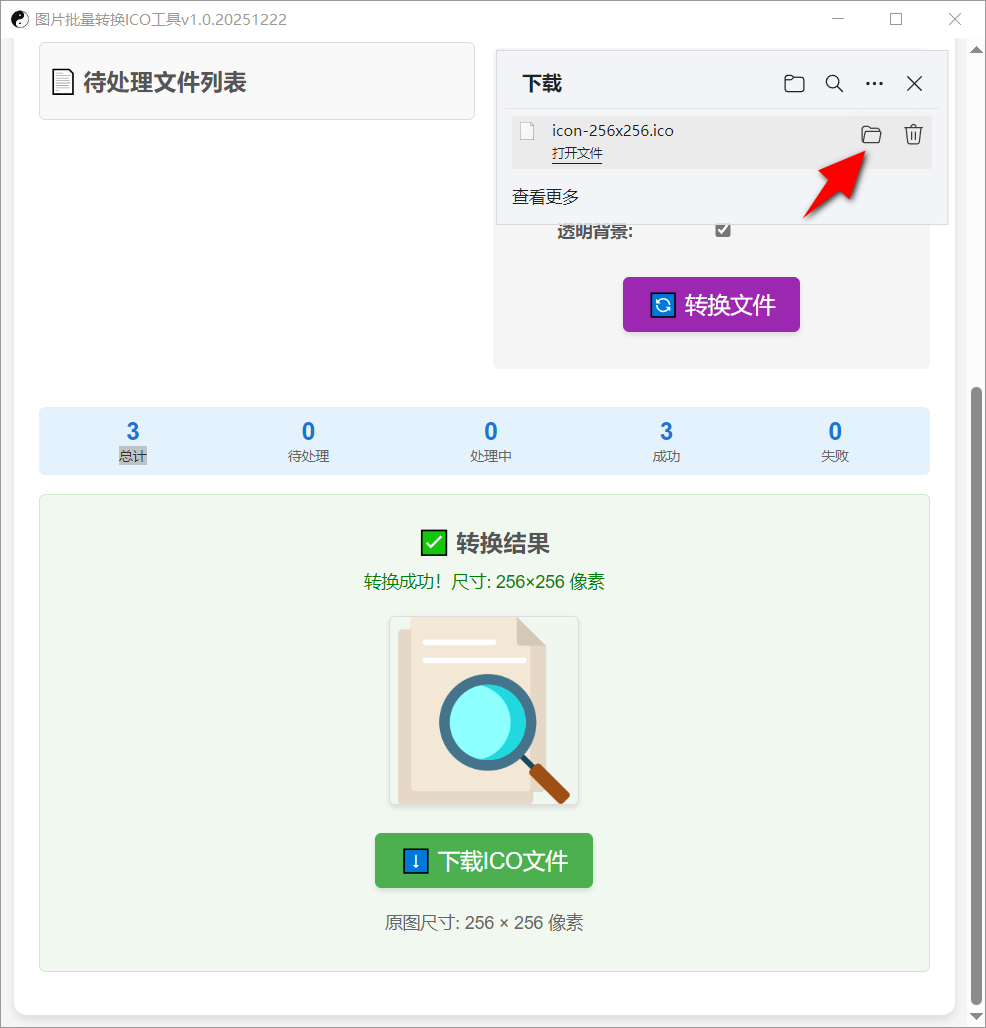Click the magnifier preview thumbnail
This screenshot has width=986, height=1028.
click(483, 711)
